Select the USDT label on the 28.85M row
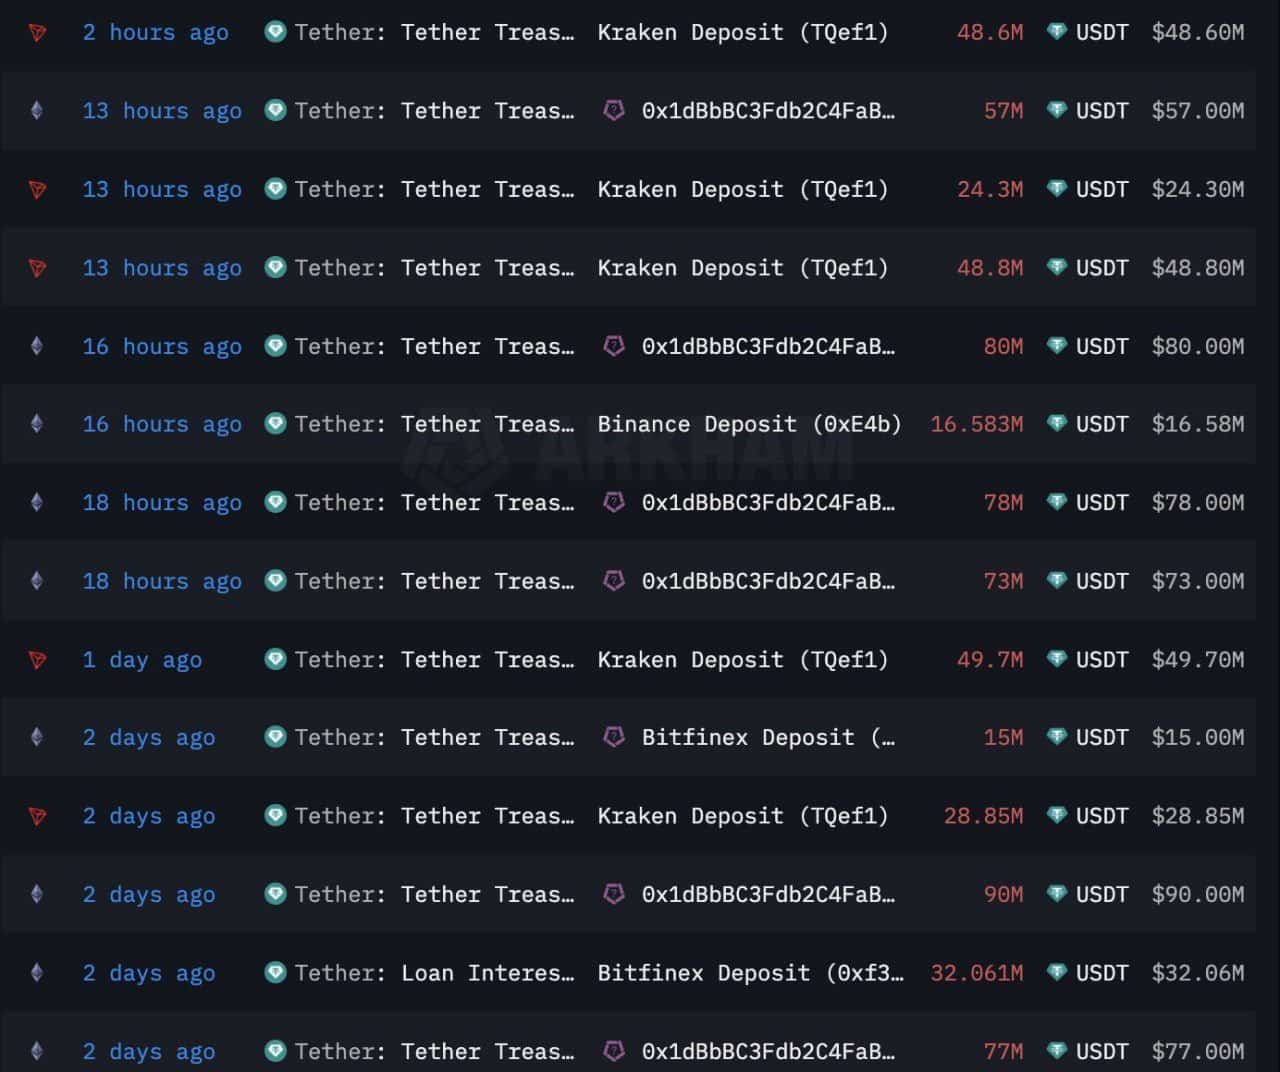 1101,816
